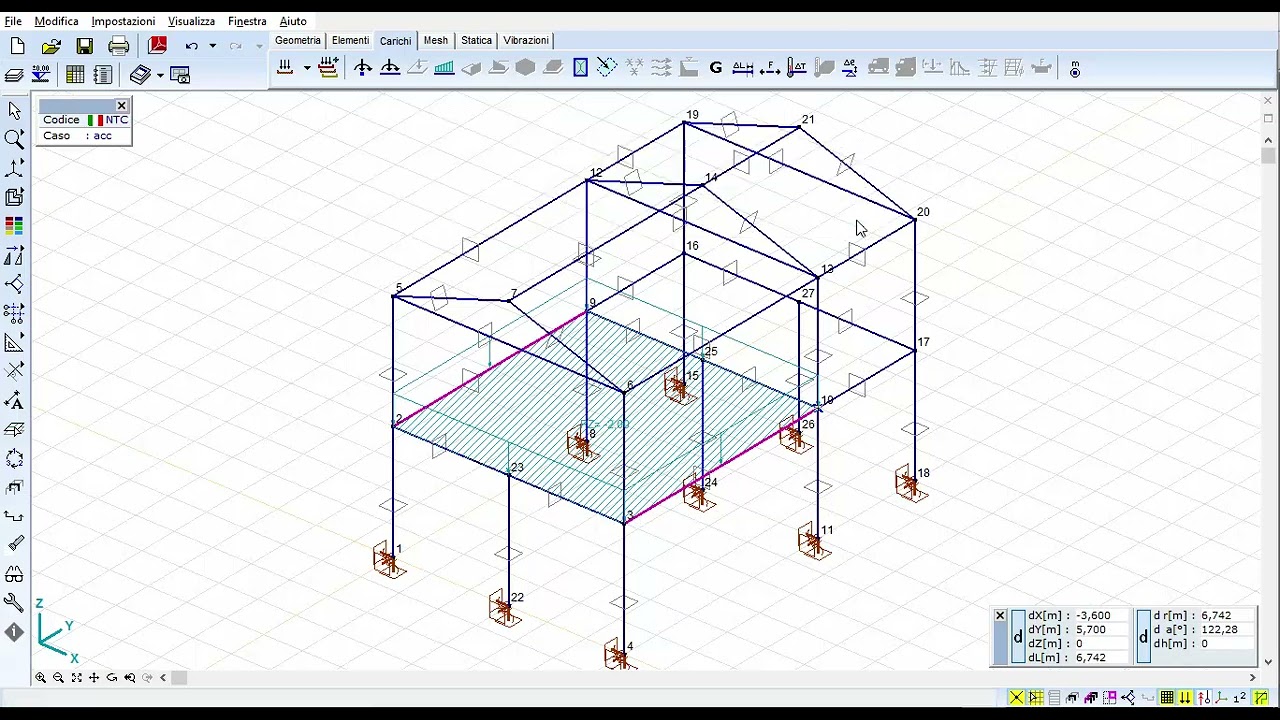
Task: Click the text annotation A icon in the left sidebar
Action: (x=14, y=401)
